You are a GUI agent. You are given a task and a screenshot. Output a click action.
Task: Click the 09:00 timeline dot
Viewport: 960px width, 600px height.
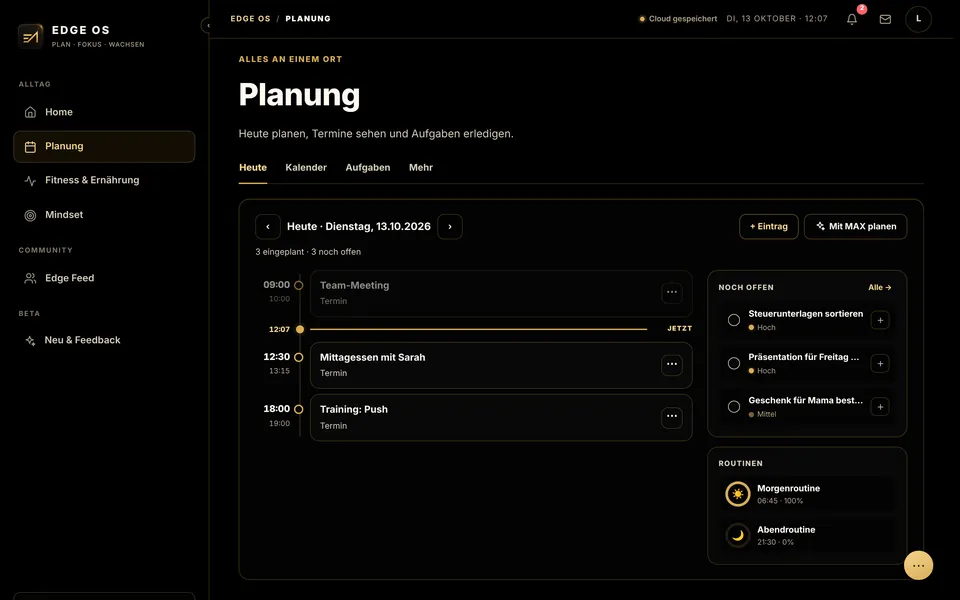point(299,285)
